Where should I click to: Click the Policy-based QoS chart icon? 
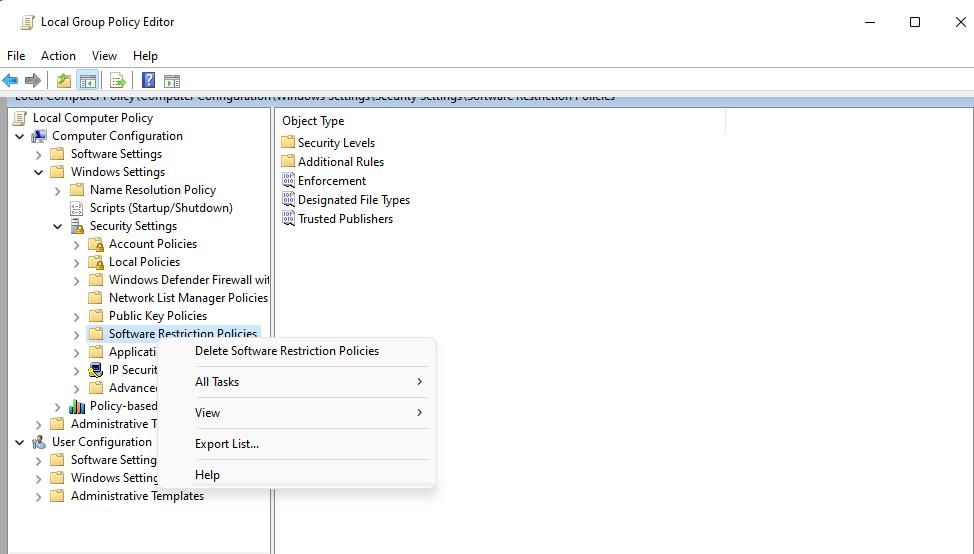(76, 406)
